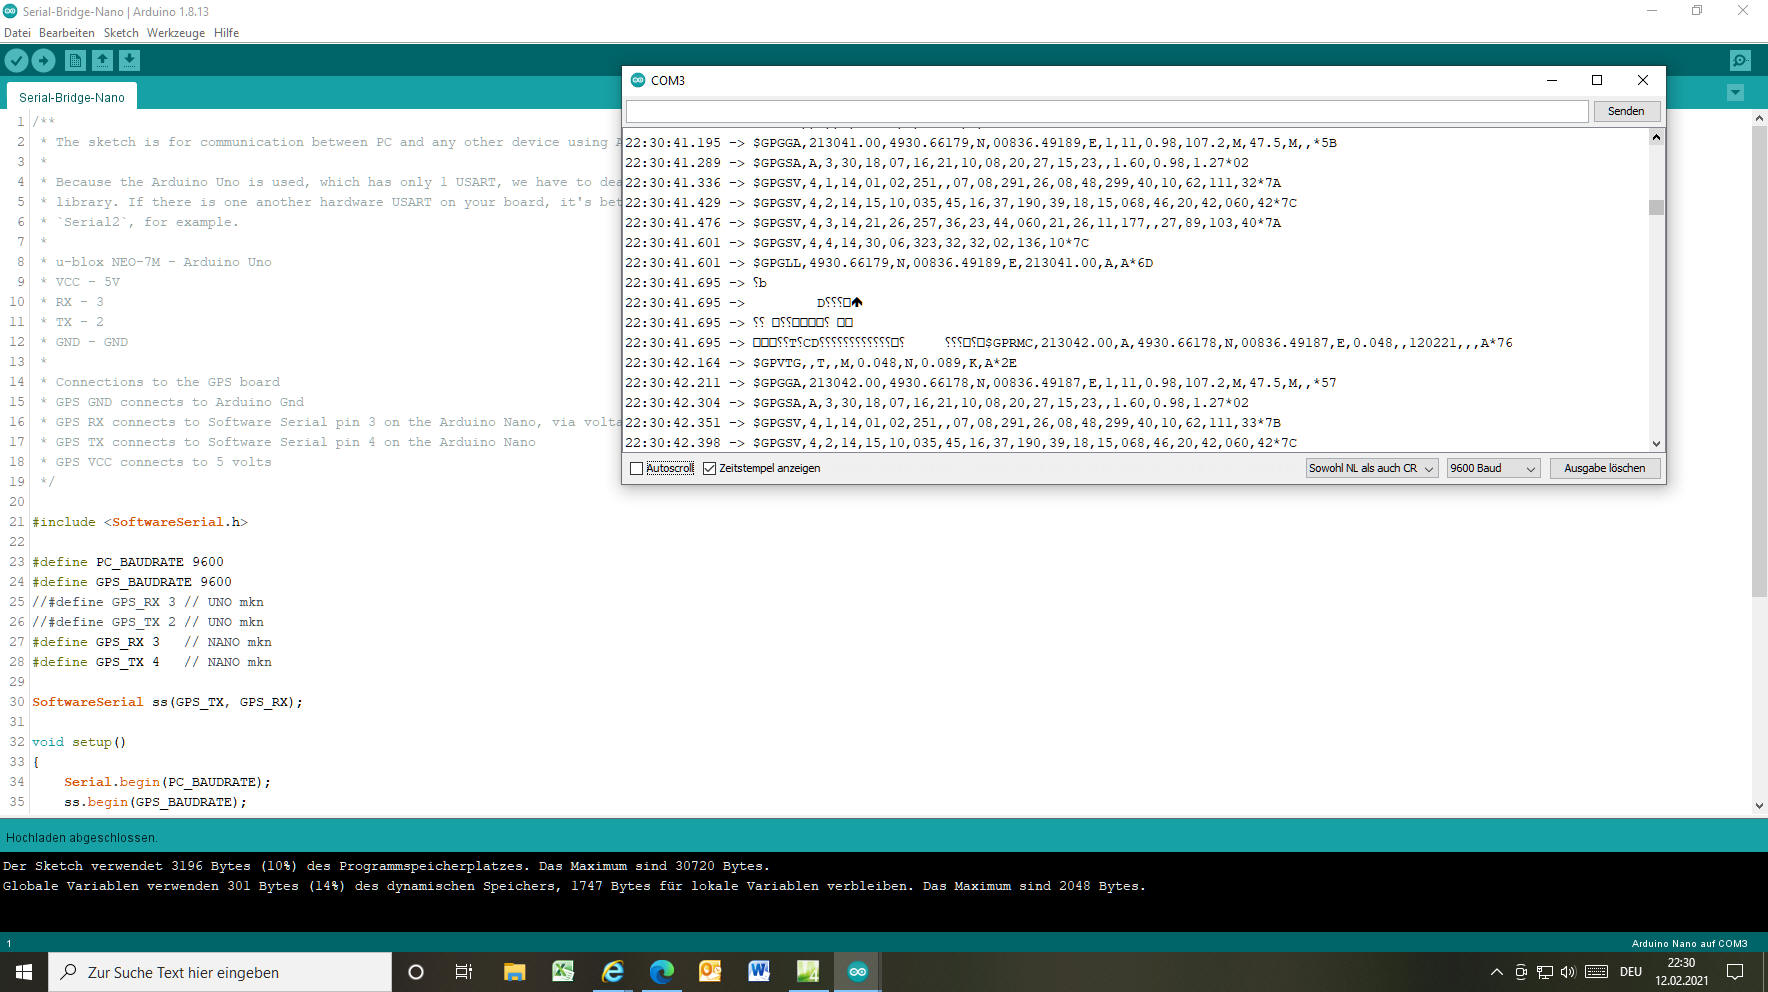
Task: Save the sketch with the Save icon
Action: (129, 61)
